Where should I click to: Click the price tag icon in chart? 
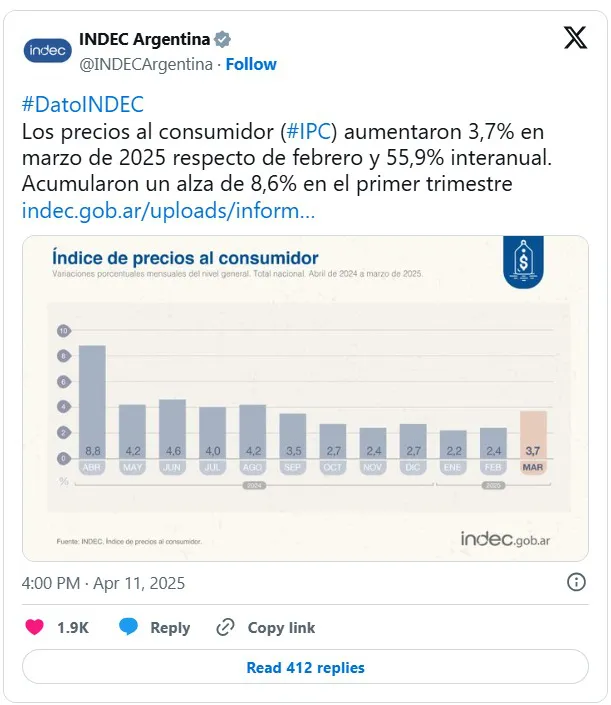[x=520, y=264]
